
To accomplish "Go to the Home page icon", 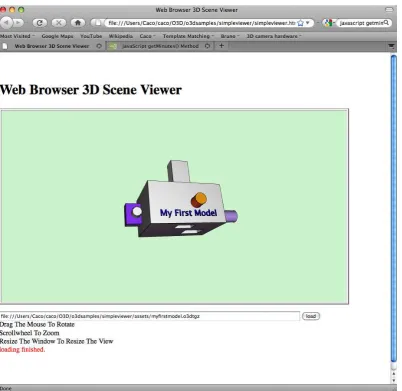I will coord(78,23).
